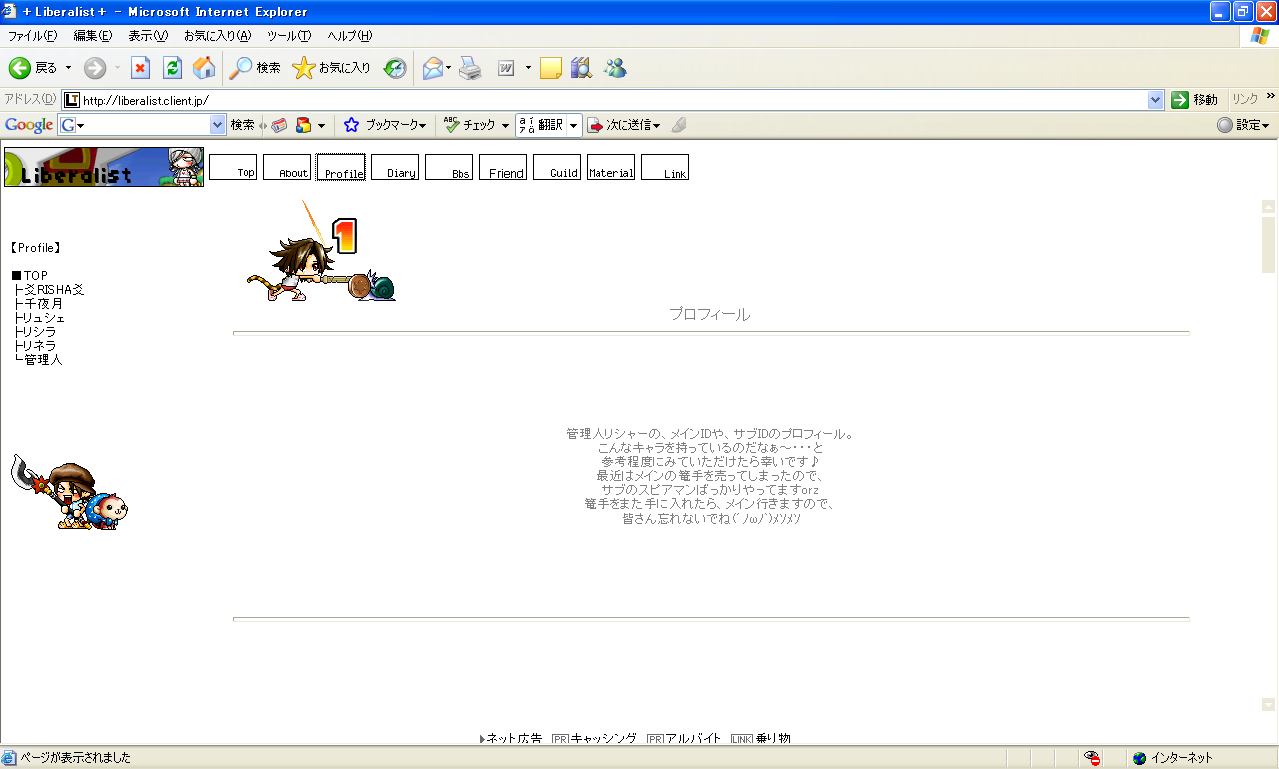Select the Profile navigation button
This screenshot has width=1279, height=769.
[x=341, y=167]
